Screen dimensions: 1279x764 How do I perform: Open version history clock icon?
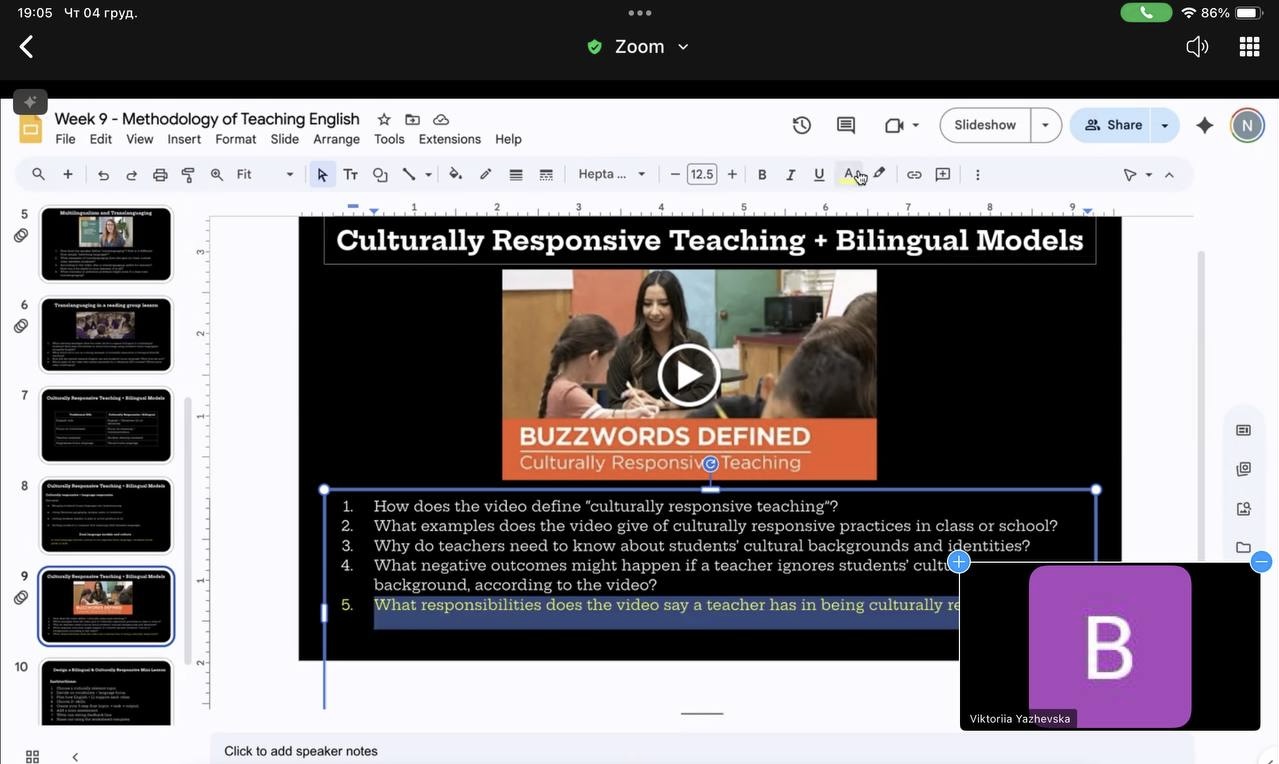coord(801,125)
